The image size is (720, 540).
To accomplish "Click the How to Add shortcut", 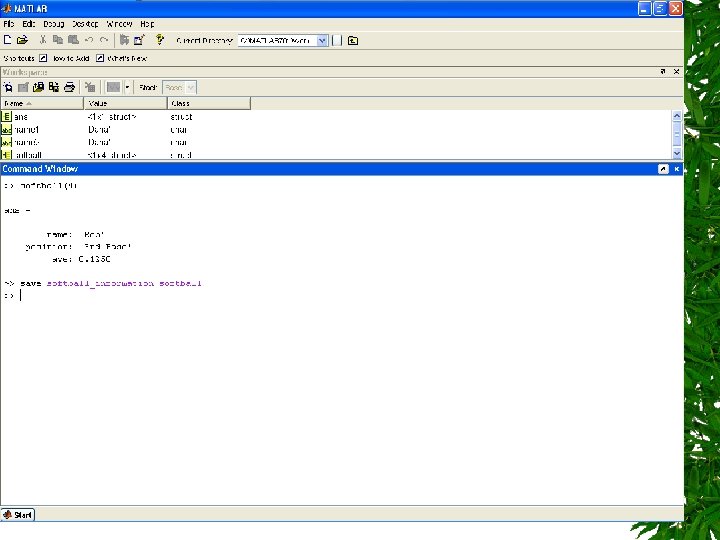I will [x=69, y=58].
